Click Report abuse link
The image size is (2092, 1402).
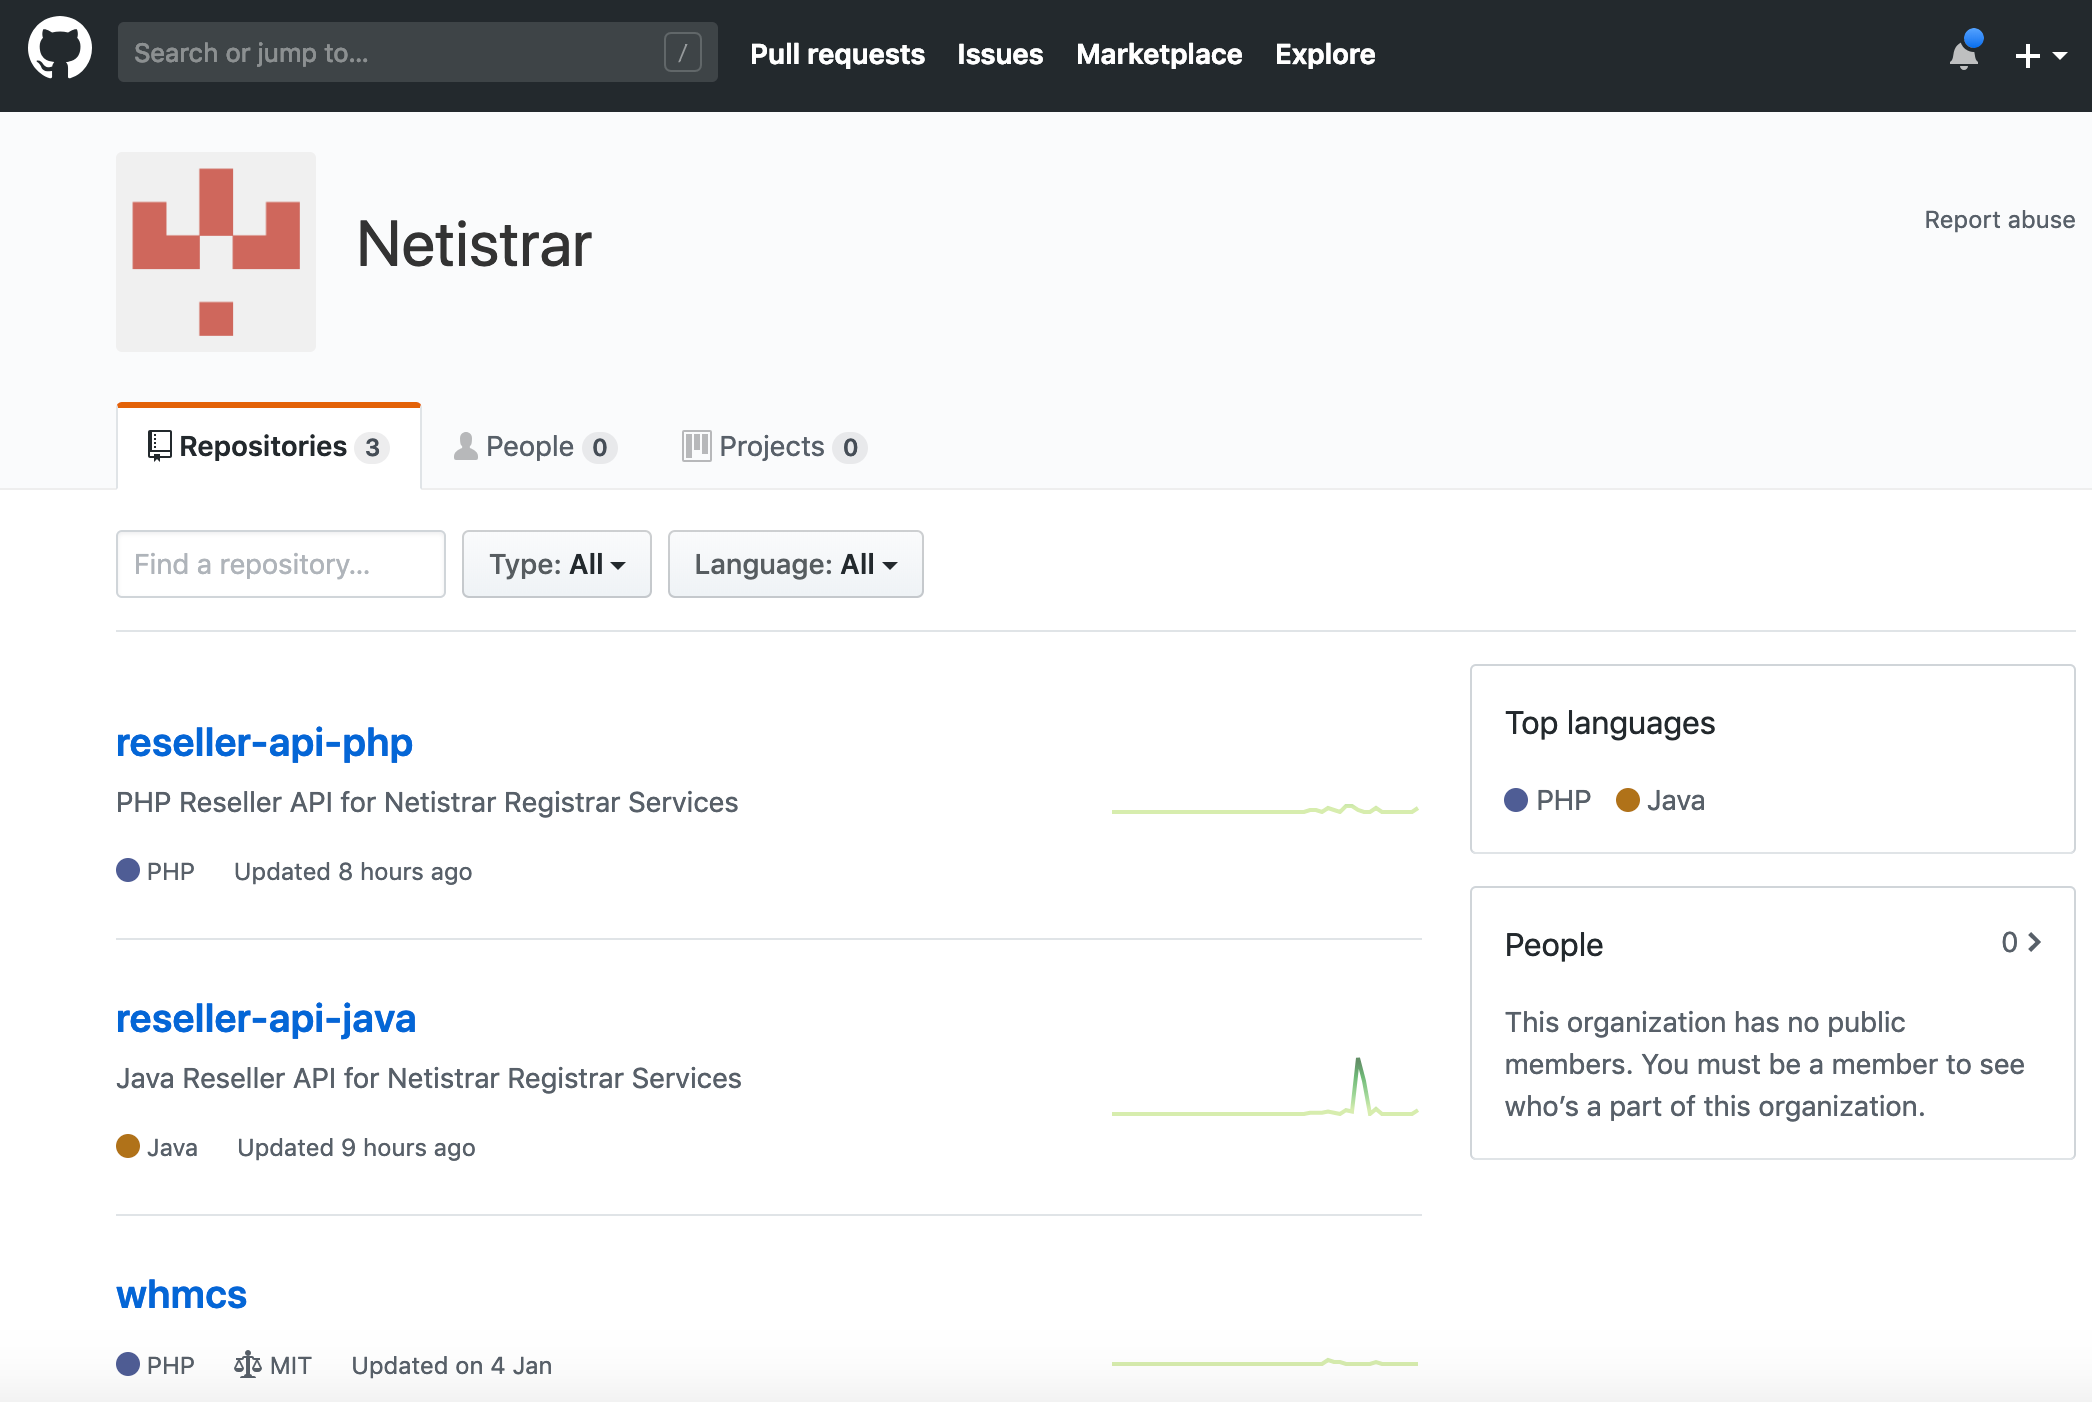click(x=2000, y=220)
